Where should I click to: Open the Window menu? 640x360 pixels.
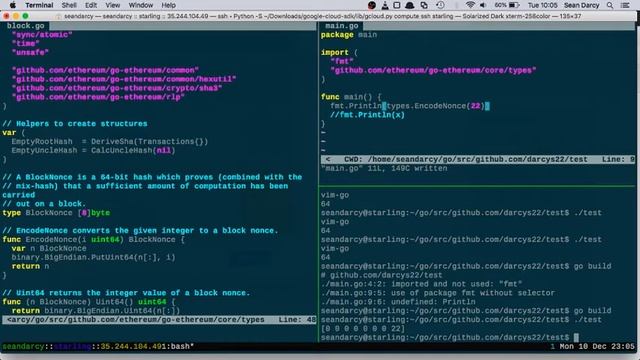pos(141,5)
